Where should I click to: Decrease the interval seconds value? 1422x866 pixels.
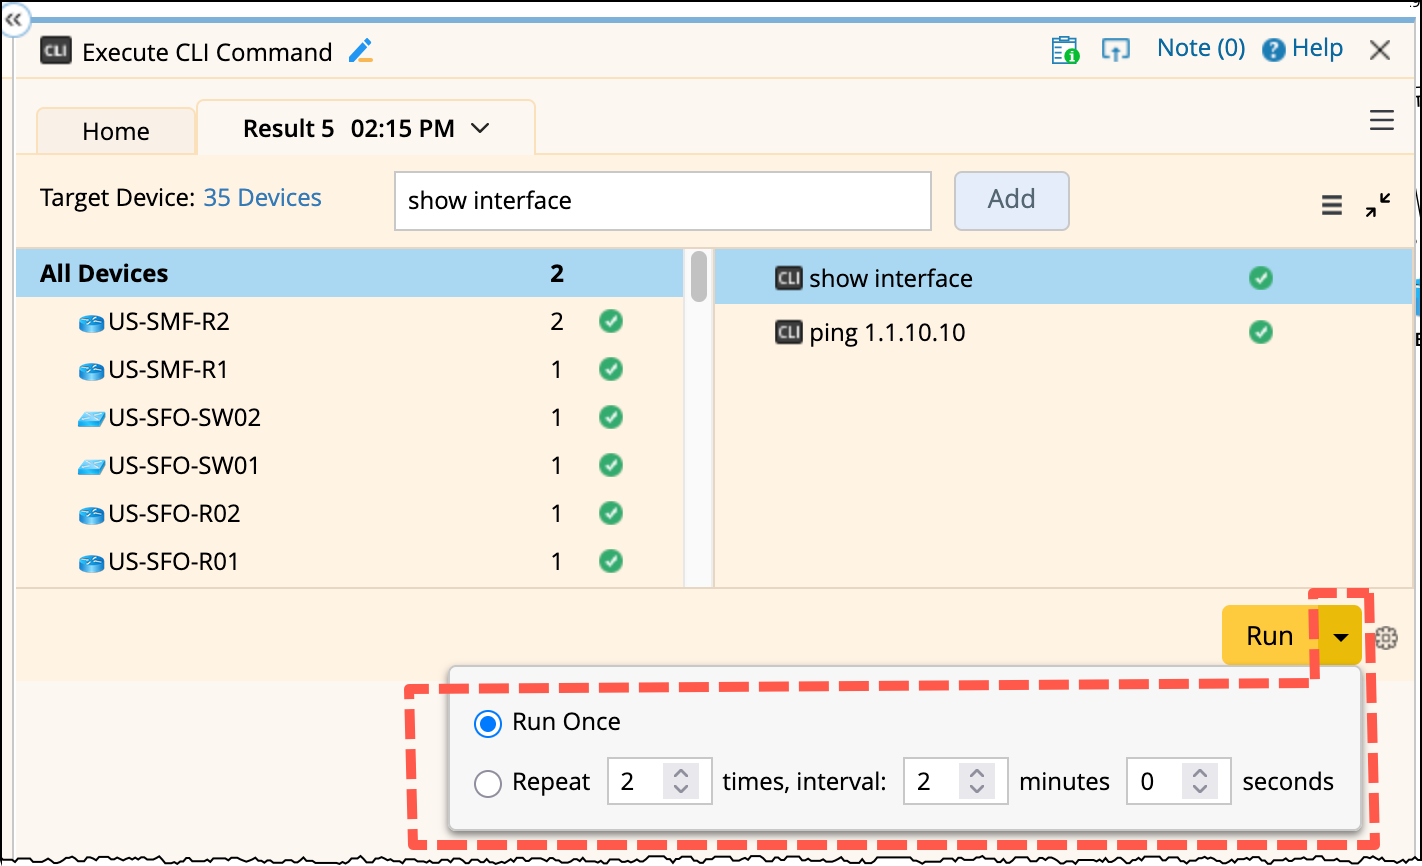click(1199, 789)
